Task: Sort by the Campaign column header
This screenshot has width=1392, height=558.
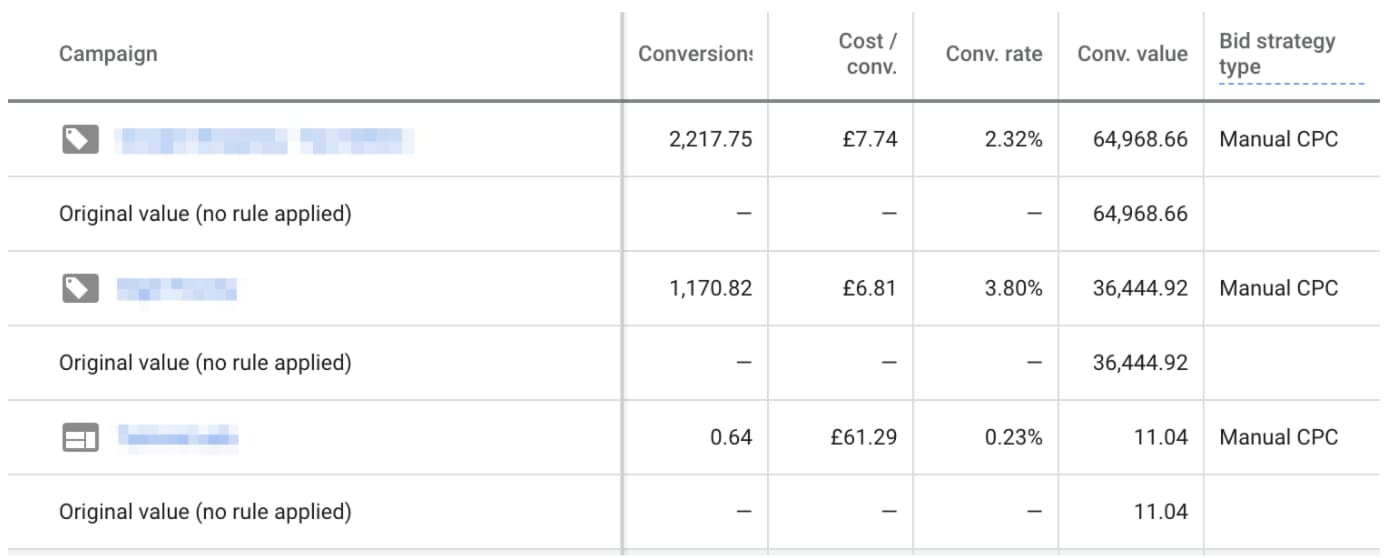Action: pos(108,54)
